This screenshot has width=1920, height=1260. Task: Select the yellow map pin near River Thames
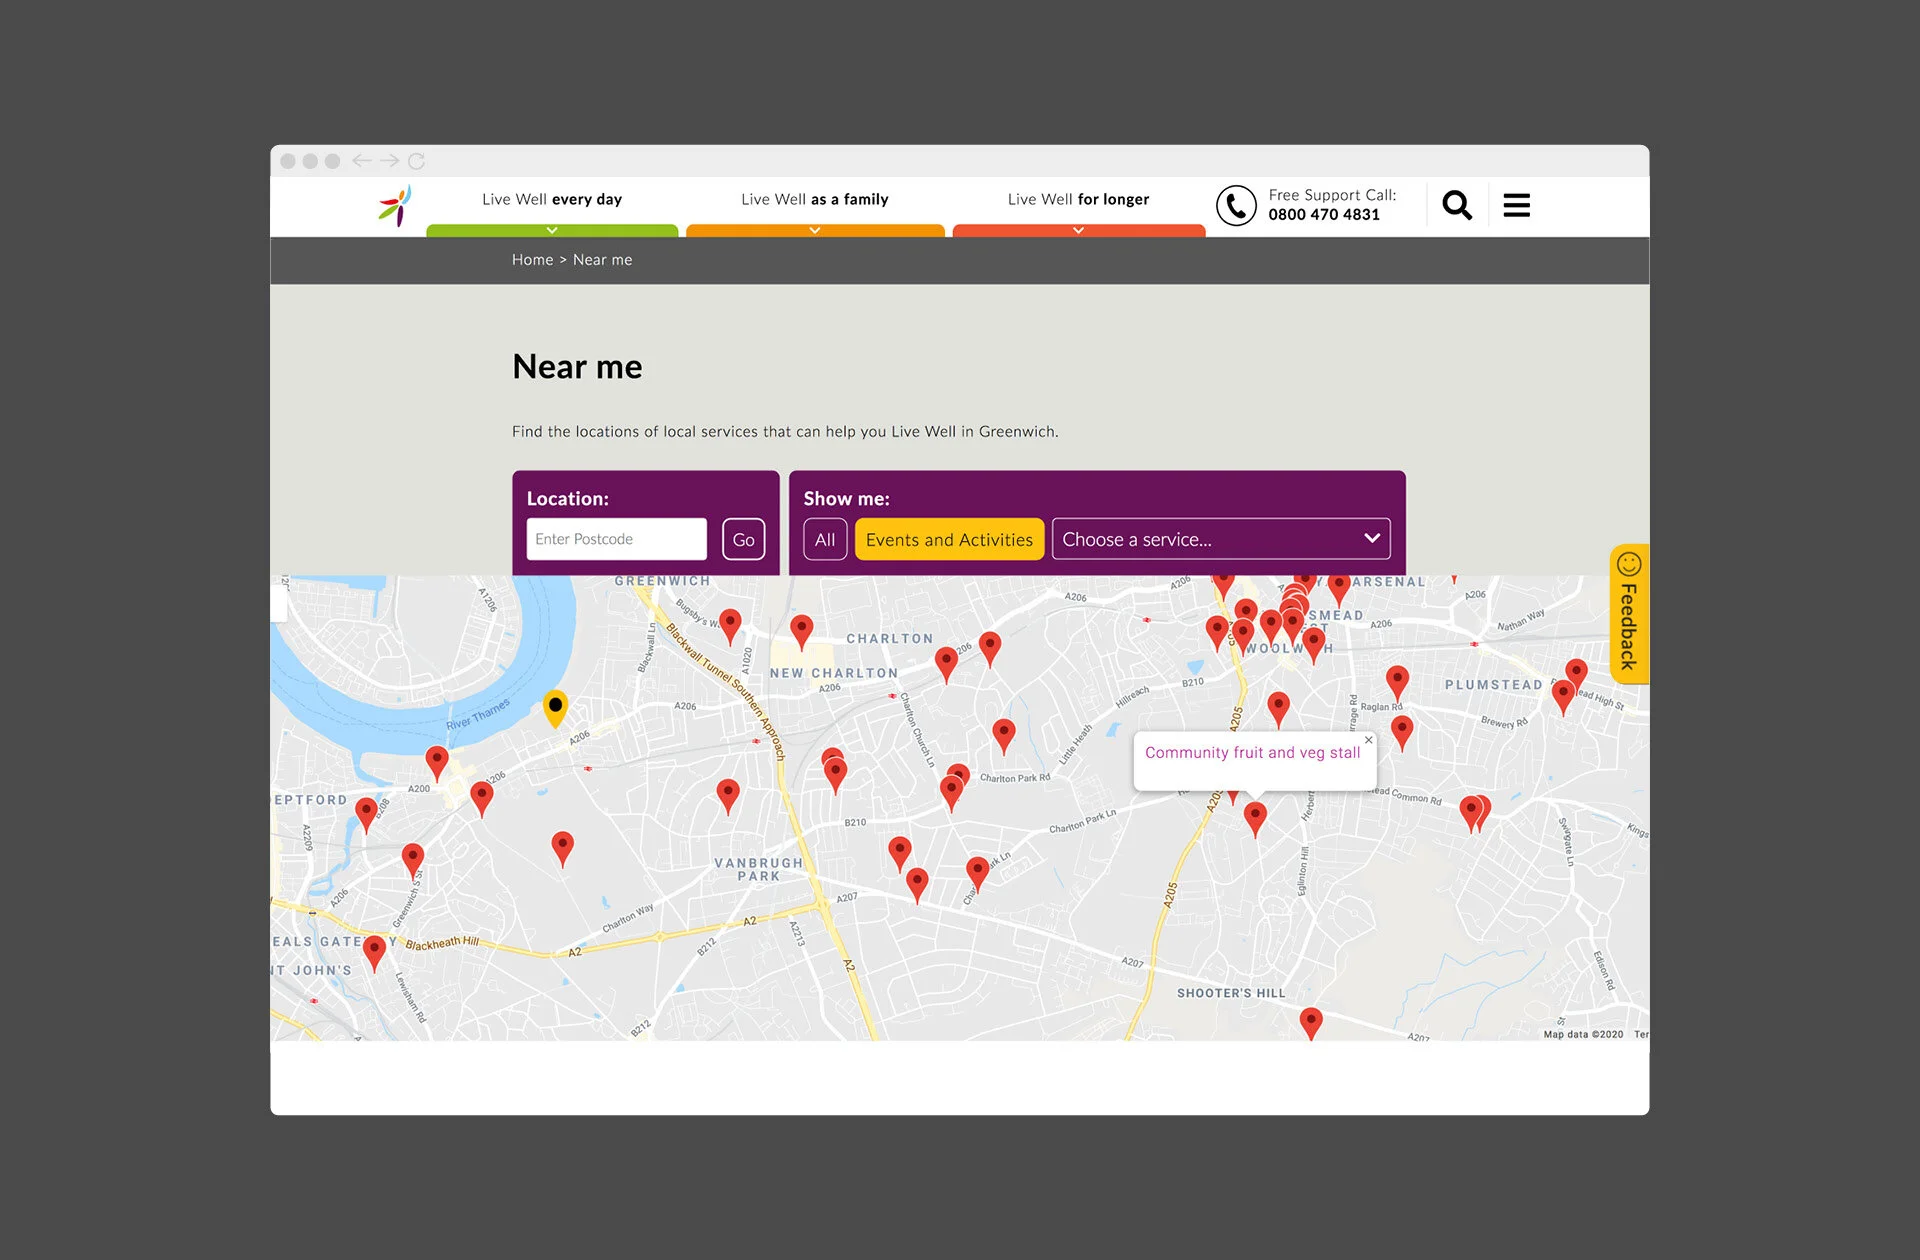(555, 708)
